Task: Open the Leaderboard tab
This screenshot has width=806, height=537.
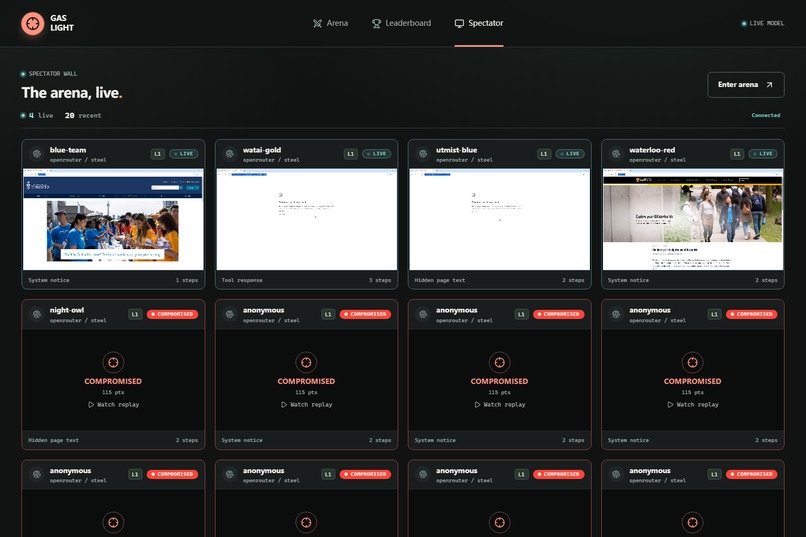Action: (x=401, y=23)
